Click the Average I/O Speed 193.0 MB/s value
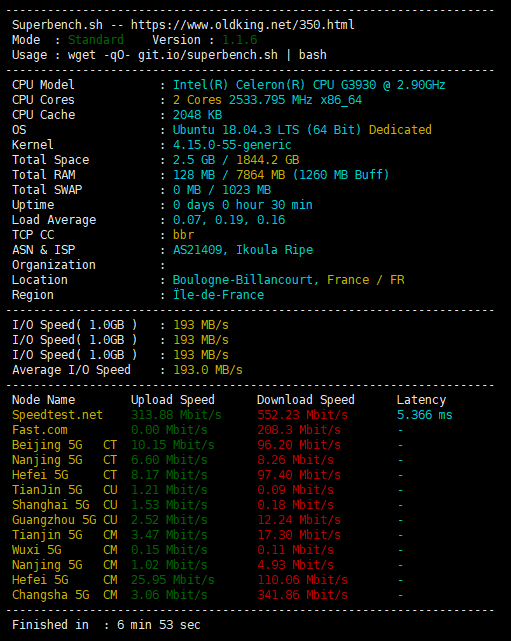This screenshot has width=511, height=641. [208, 370]
